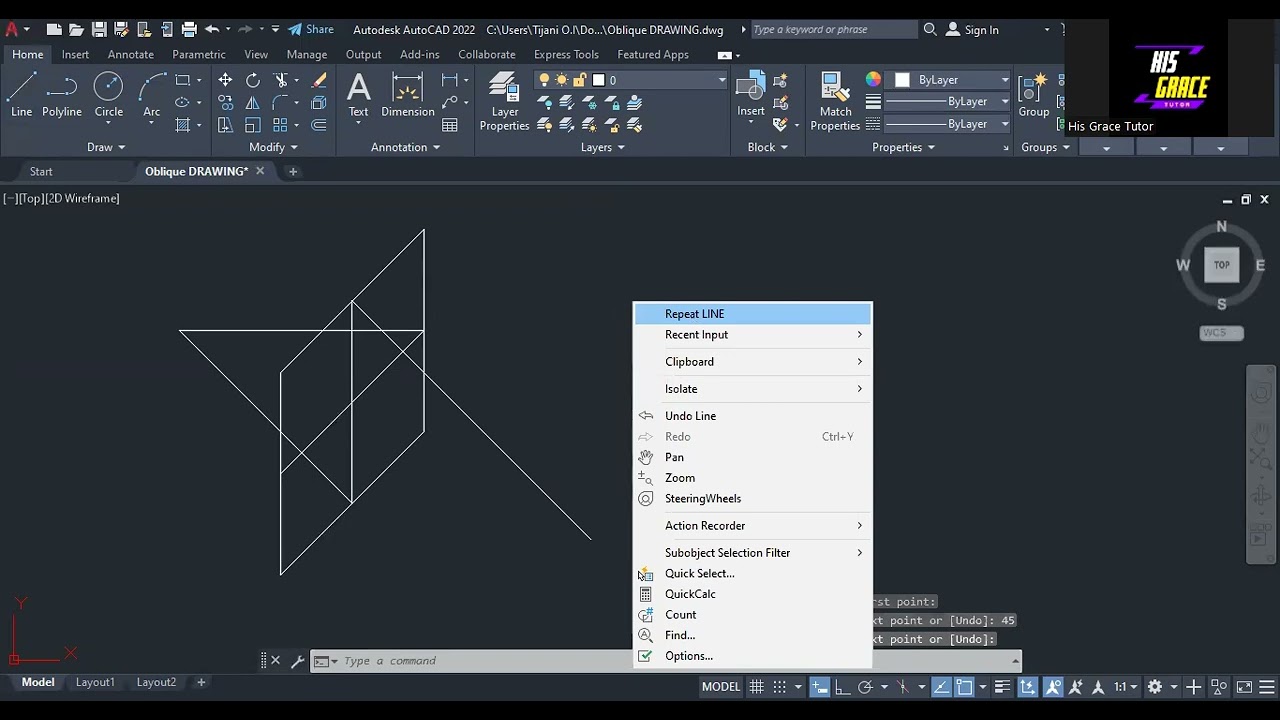The height and width of the screenshot is (720, 1280).
Task: Toggle Dynamic Input in status bar
Action: (820, 687)
